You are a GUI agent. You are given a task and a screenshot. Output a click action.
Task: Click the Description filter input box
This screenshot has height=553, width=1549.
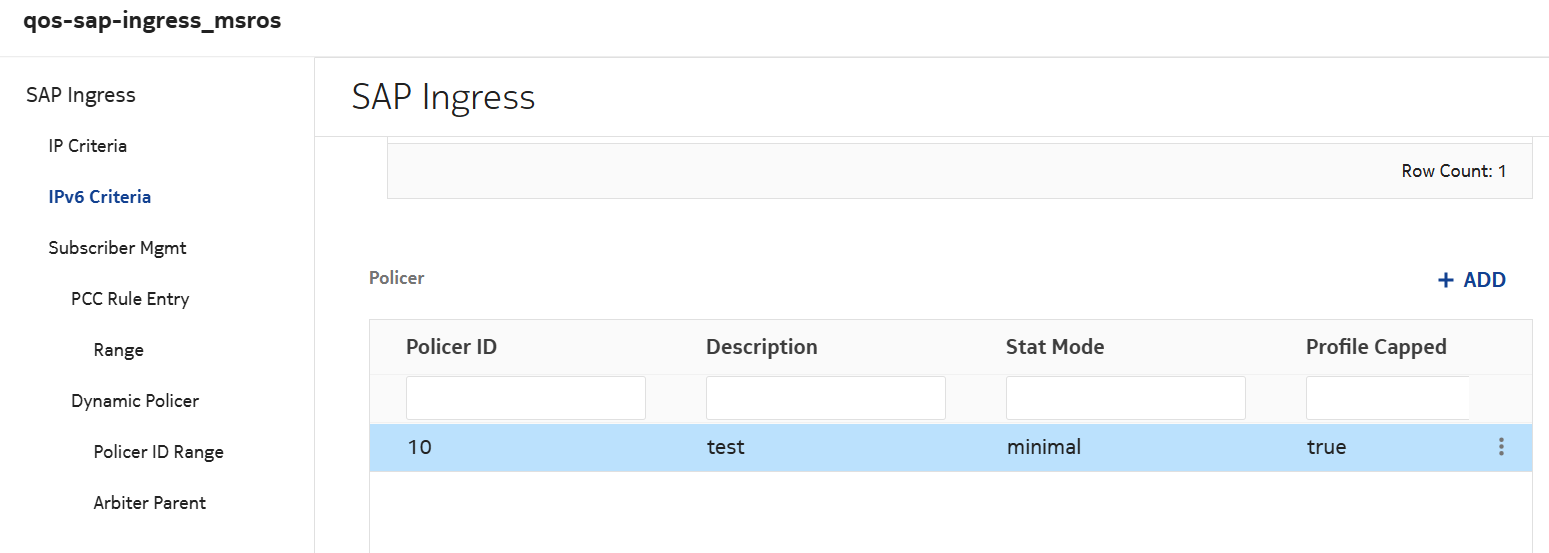click(825, 398)
